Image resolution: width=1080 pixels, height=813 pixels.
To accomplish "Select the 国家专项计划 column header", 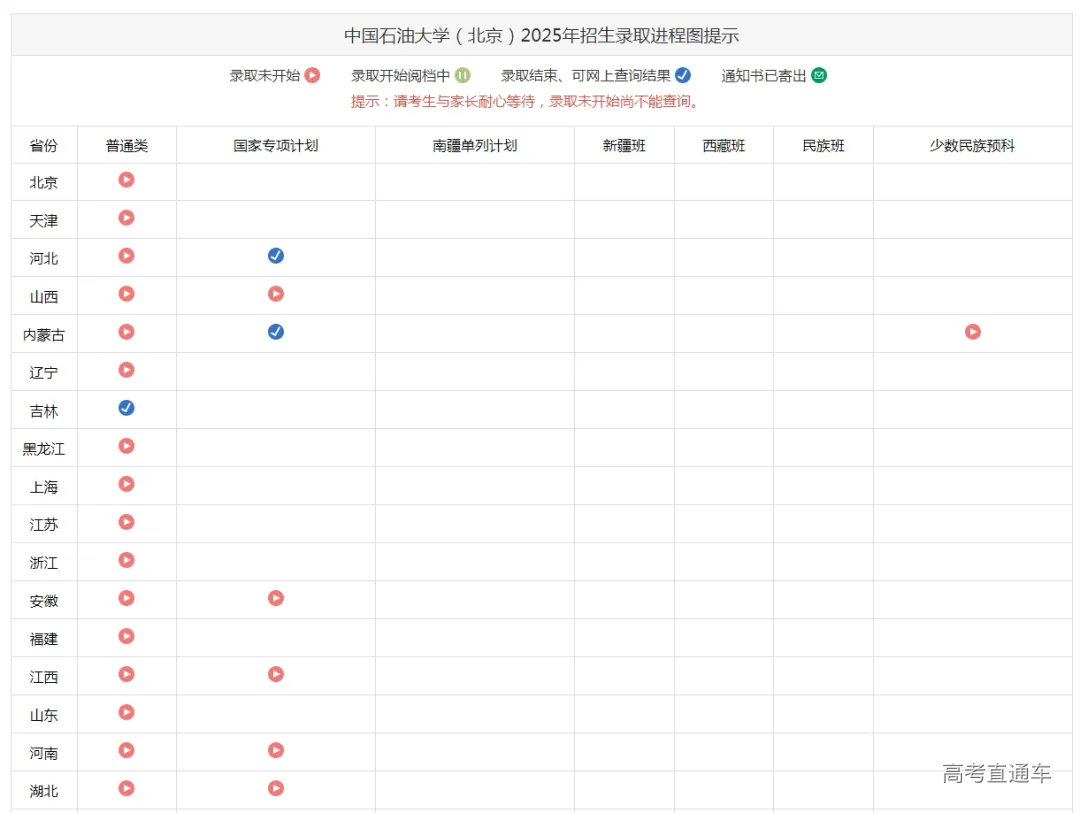I will tap(276, 146).
